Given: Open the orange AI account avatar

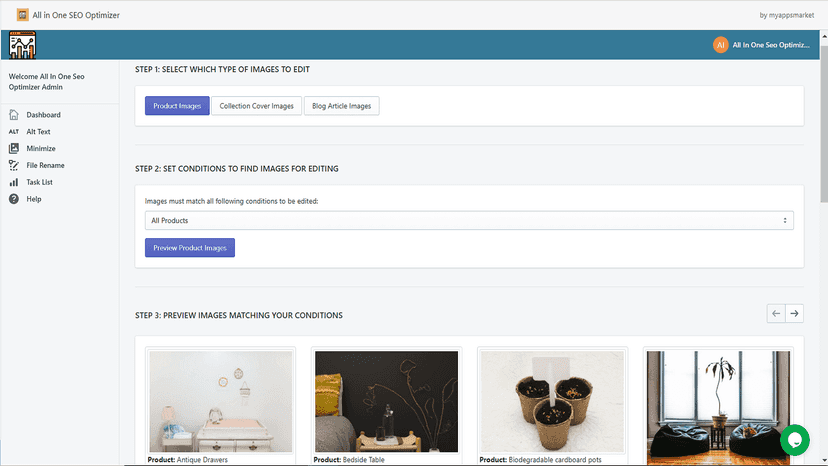Looking at the screenshot, I should pos(720,45).
